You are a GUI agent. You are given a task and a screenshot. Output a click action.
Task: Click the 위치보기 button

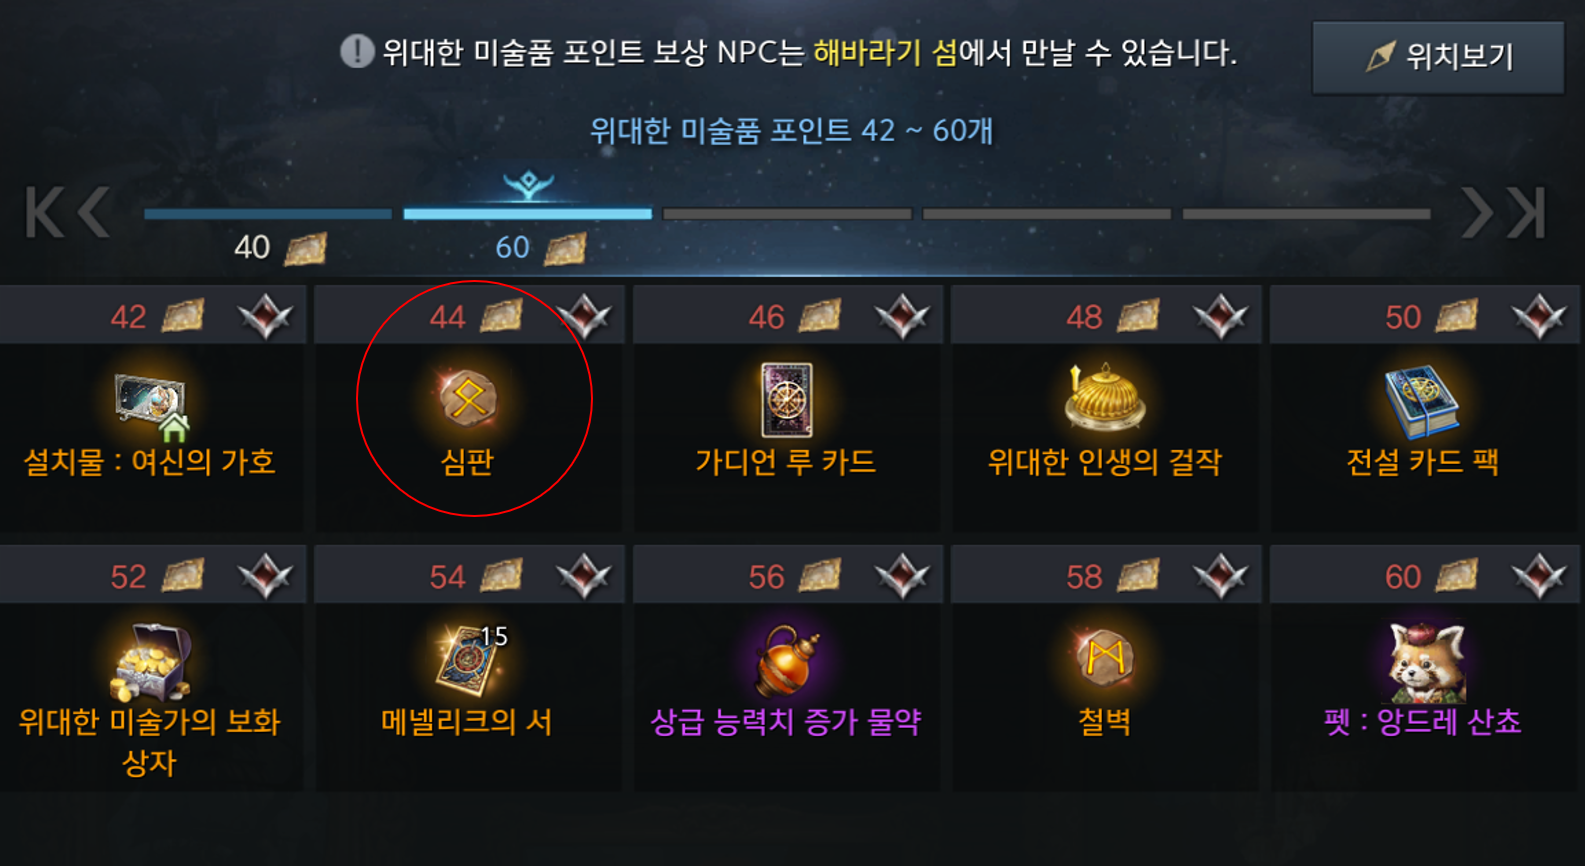1438,57
